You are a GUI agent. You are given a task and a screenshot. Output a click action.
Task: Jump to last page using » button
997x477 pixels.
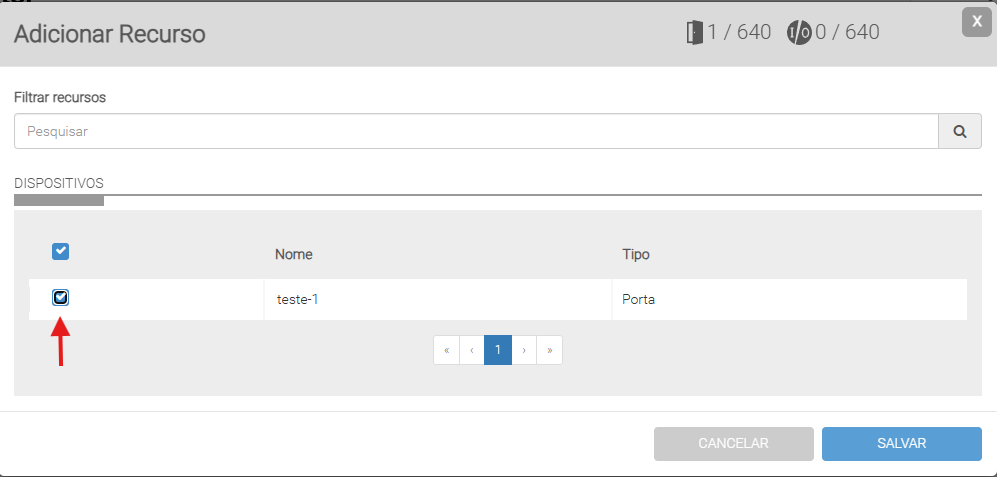click(x=549, y=350)
